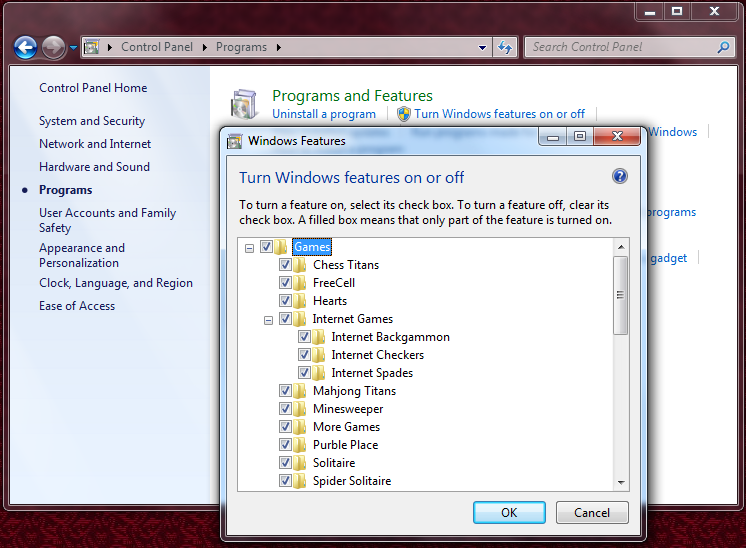The image size is (746, 548).
Task: Uncheck Hearts checkbox
Action: tap(285, 301)
